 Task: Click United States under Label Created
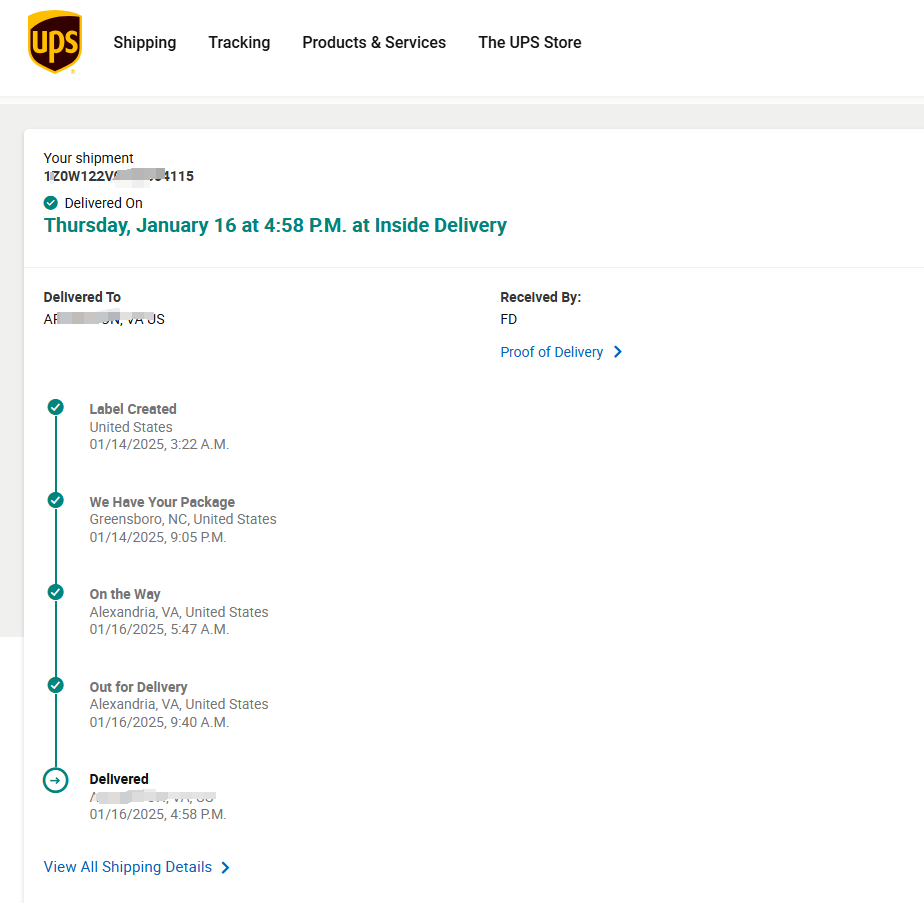(x=131, y=427)
